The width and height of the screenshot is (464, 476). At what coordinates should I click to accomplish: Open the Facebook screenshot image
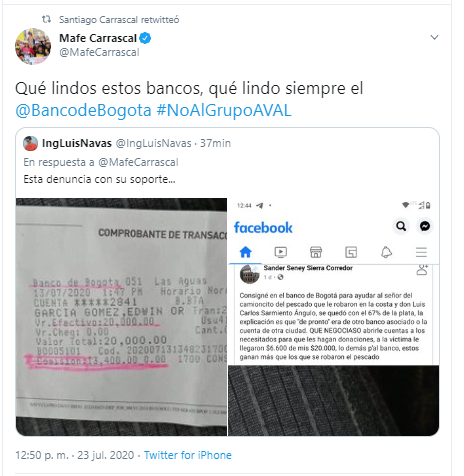click(x=333, y=317)
